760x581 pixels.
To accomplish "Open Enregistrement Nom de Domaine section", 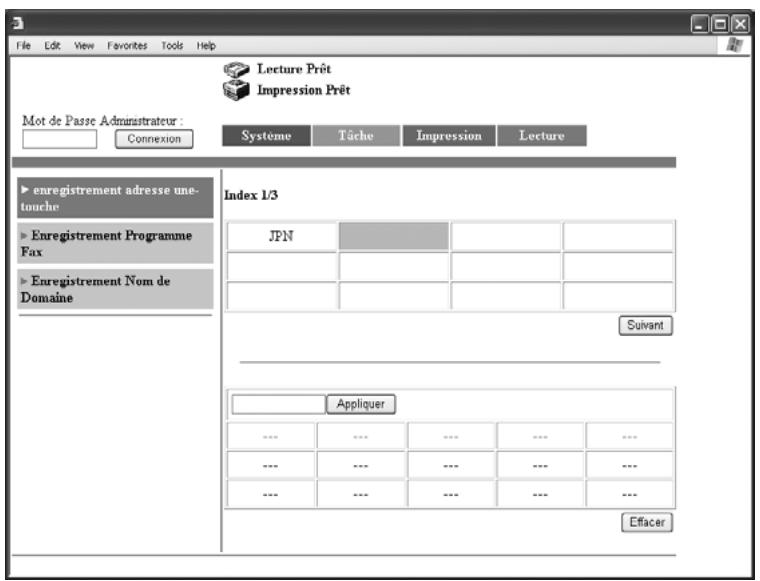I will (115, 289).
